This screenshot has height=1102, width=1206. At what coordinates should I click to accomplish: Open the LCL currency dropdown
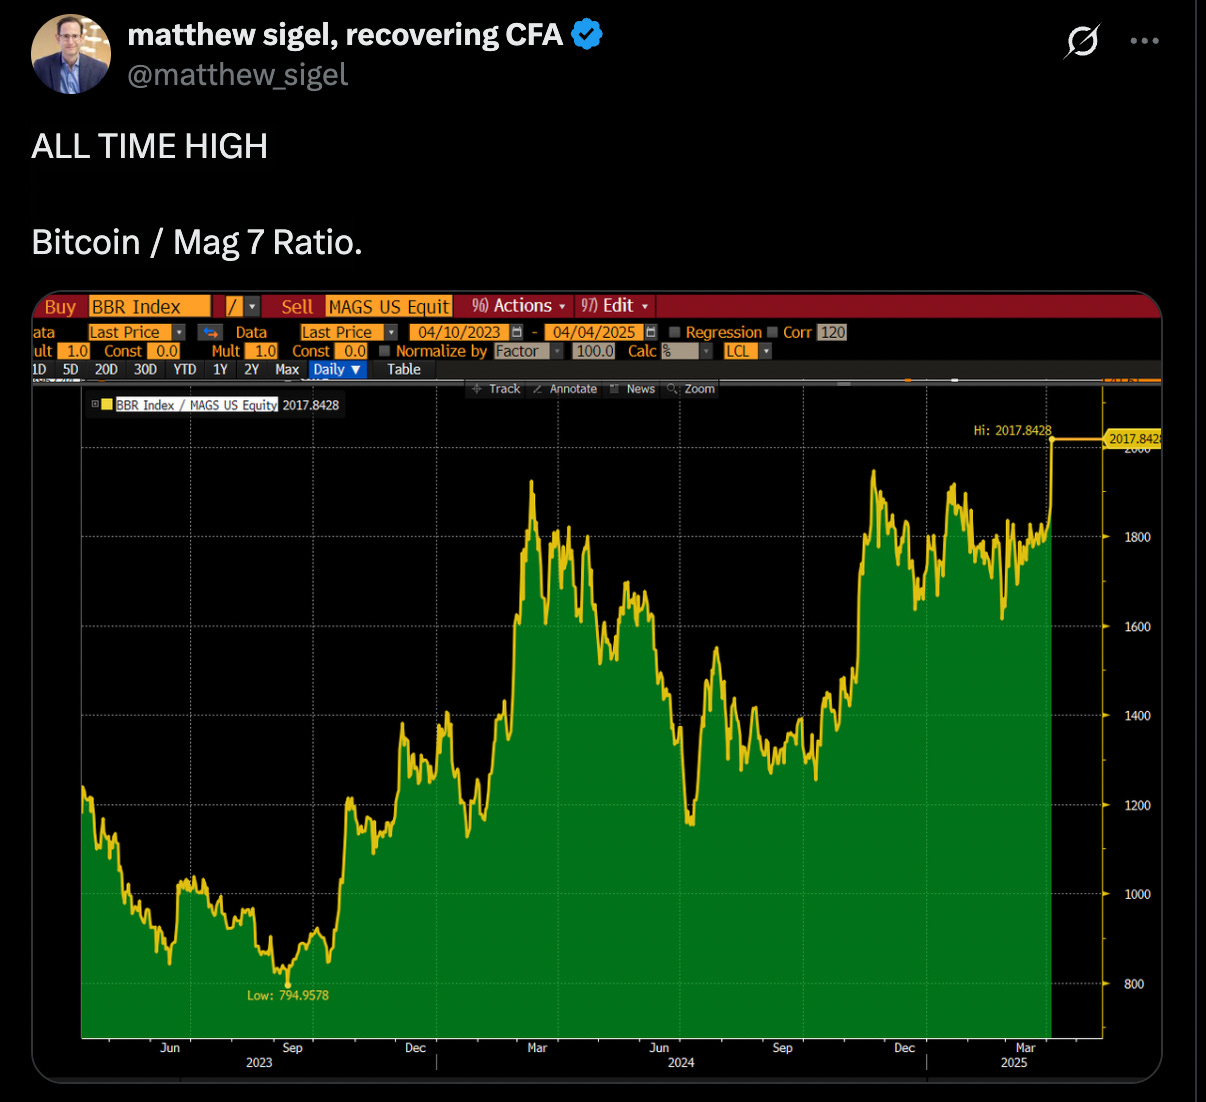(x=747, y=351)
